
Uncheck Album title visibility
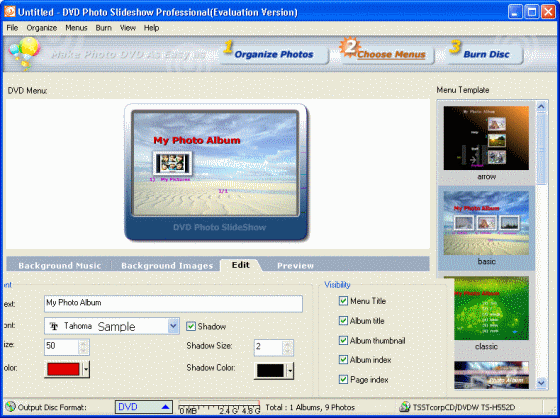[x=343, y=320]
